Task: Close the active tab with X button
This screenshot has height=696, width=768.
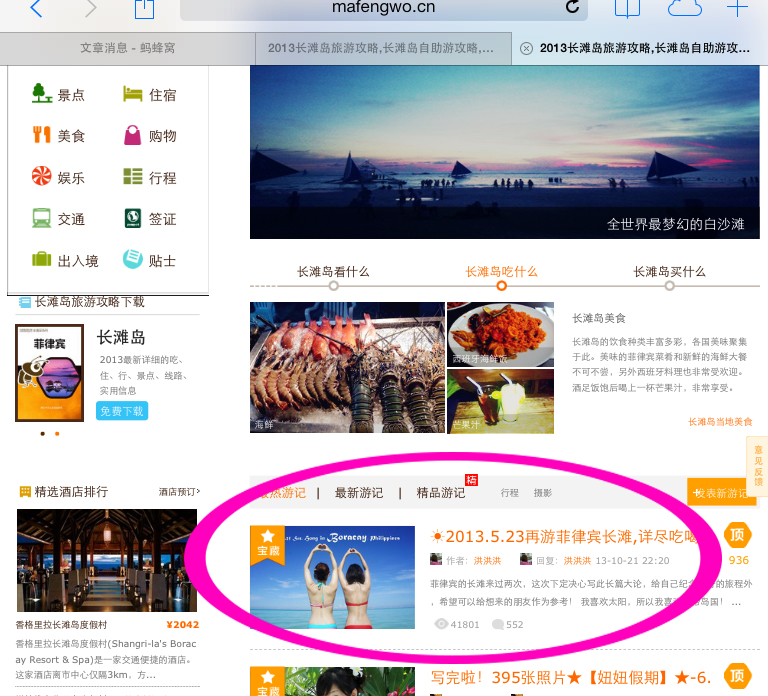Action: coord(526,48)
